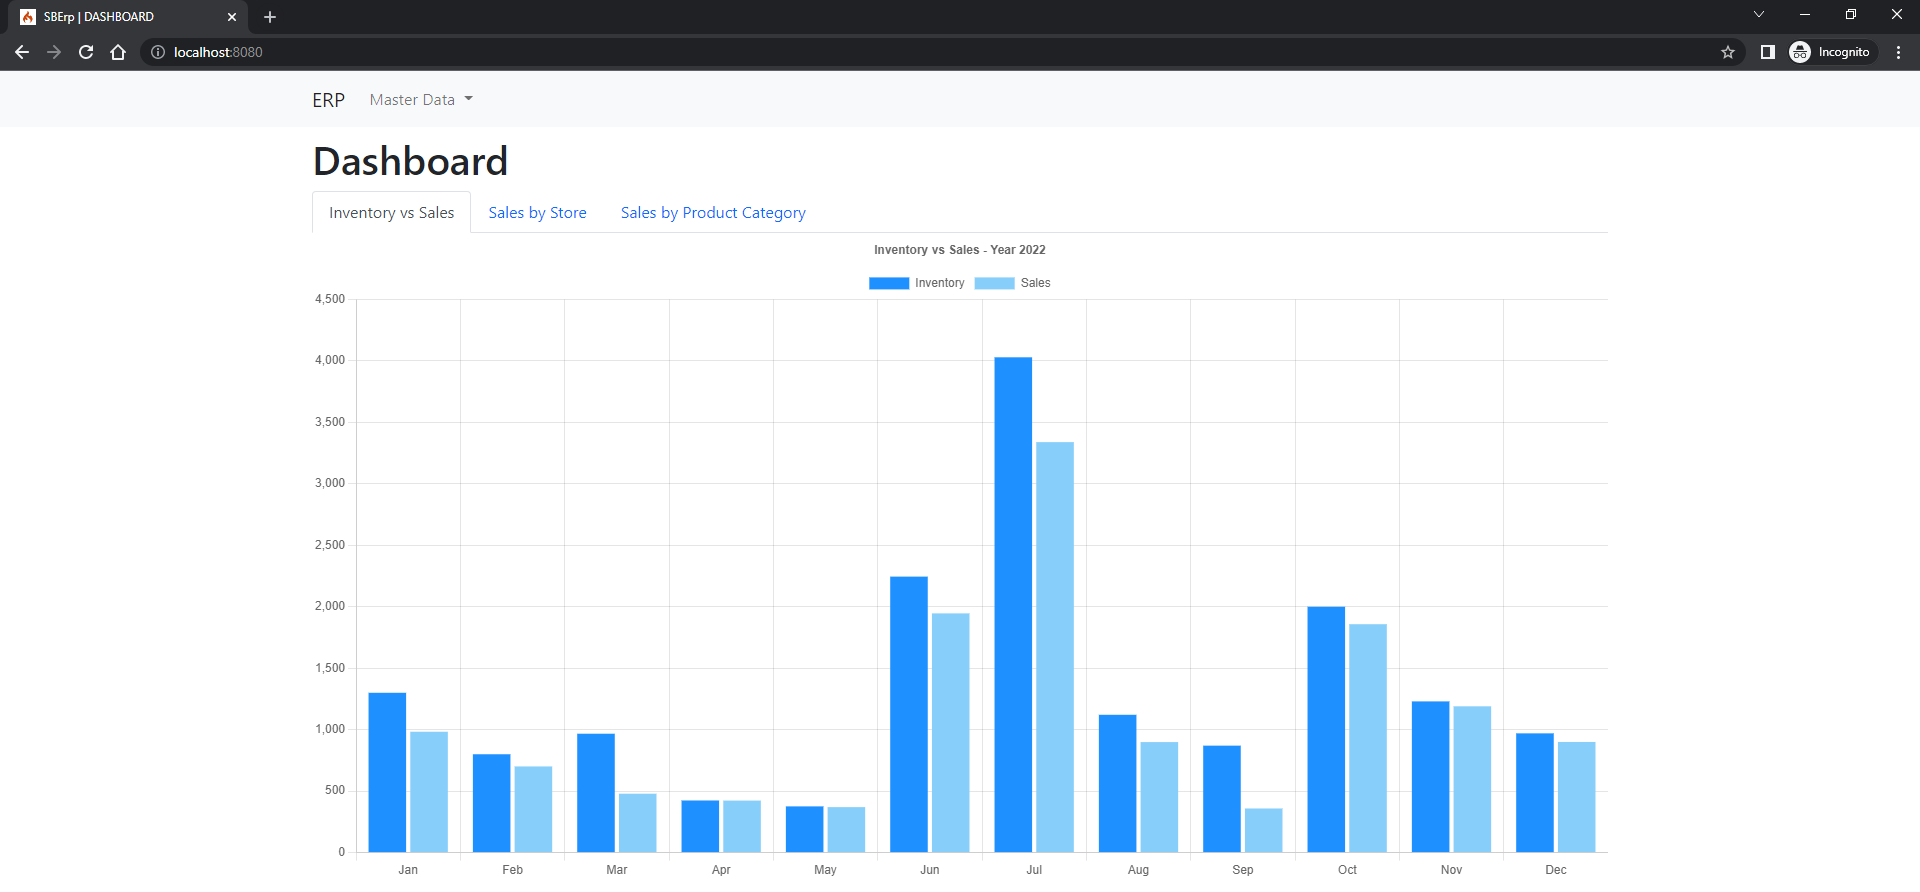
Task: Click the chart title Inventory vs Sales - Year 2022
Action: tap(959, 250)
